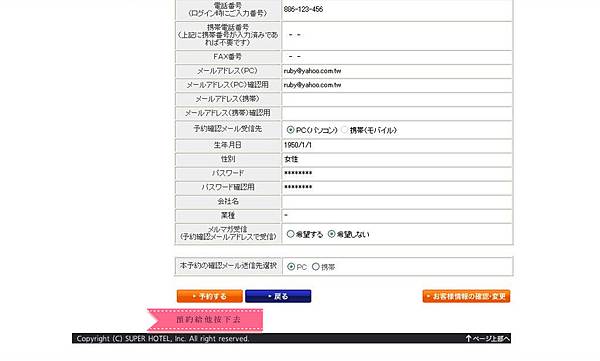The width and height of the screenshot is (600, 361).
Task: Click the 業種 label cell
Action: [x=228, y=216]
